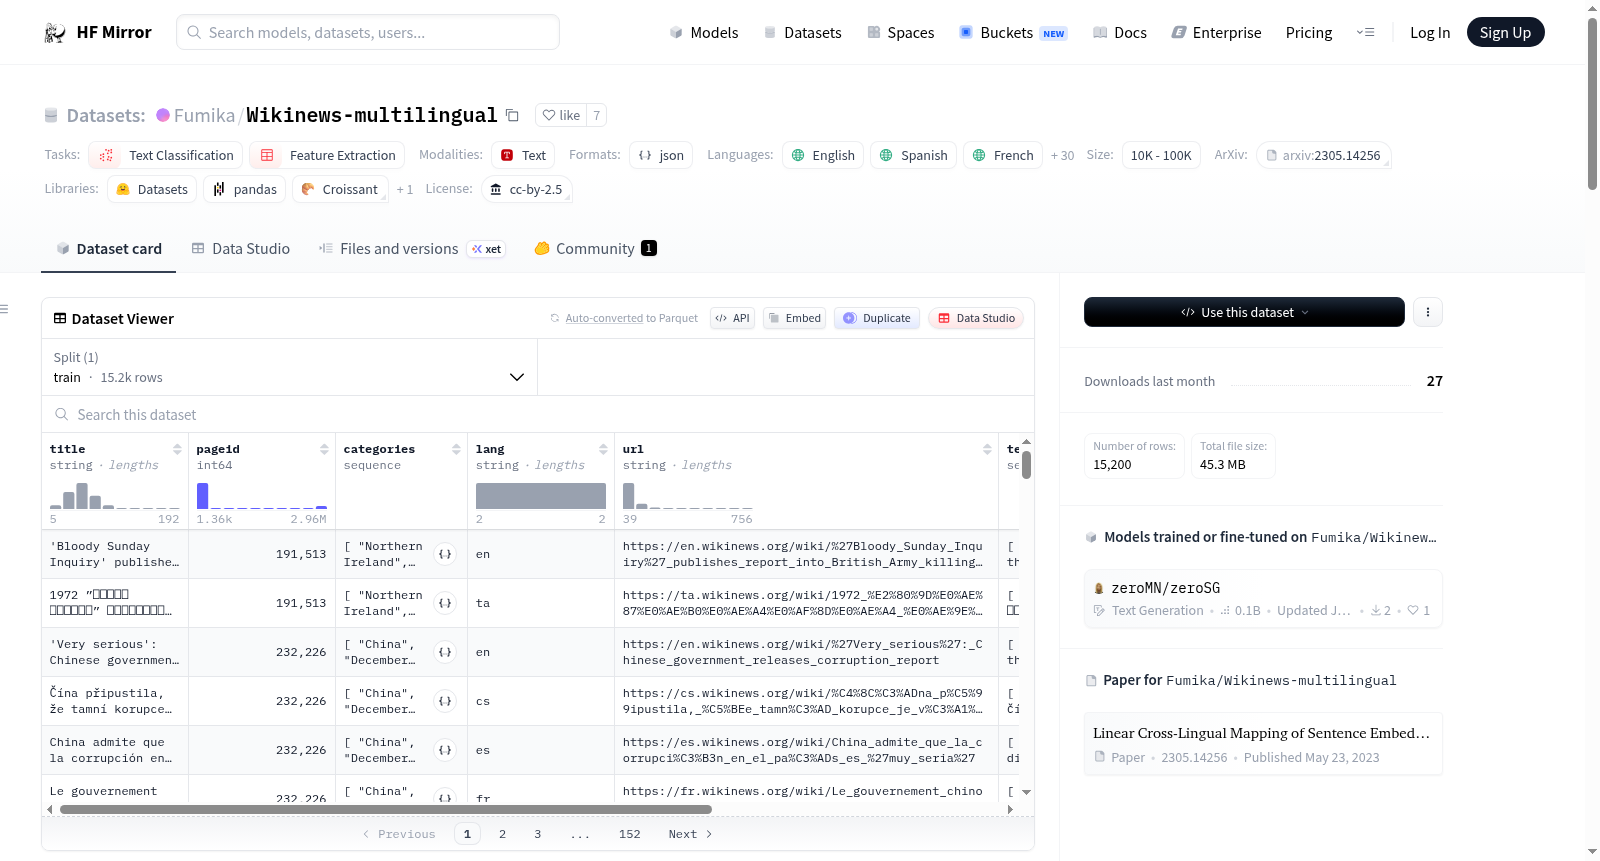Expand categories cell for 'Very serious' row
1600x861 pixels.
(445, 652)
